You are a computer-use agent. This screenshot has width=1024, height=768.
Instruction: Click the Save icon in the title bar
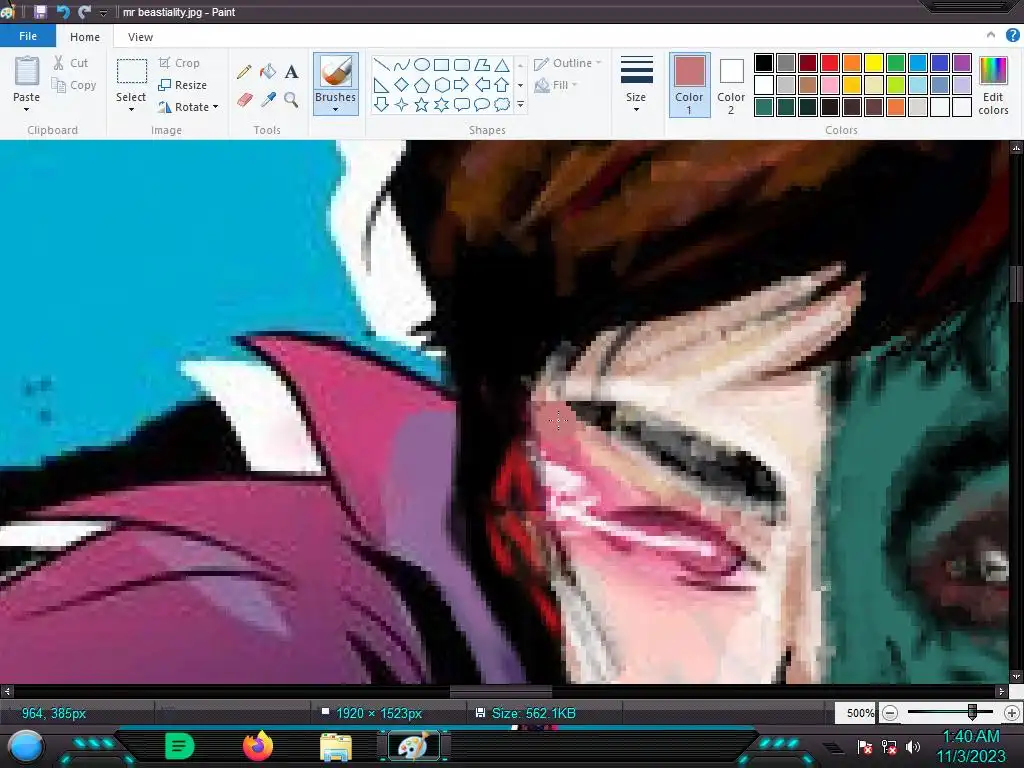pos(40,12)
